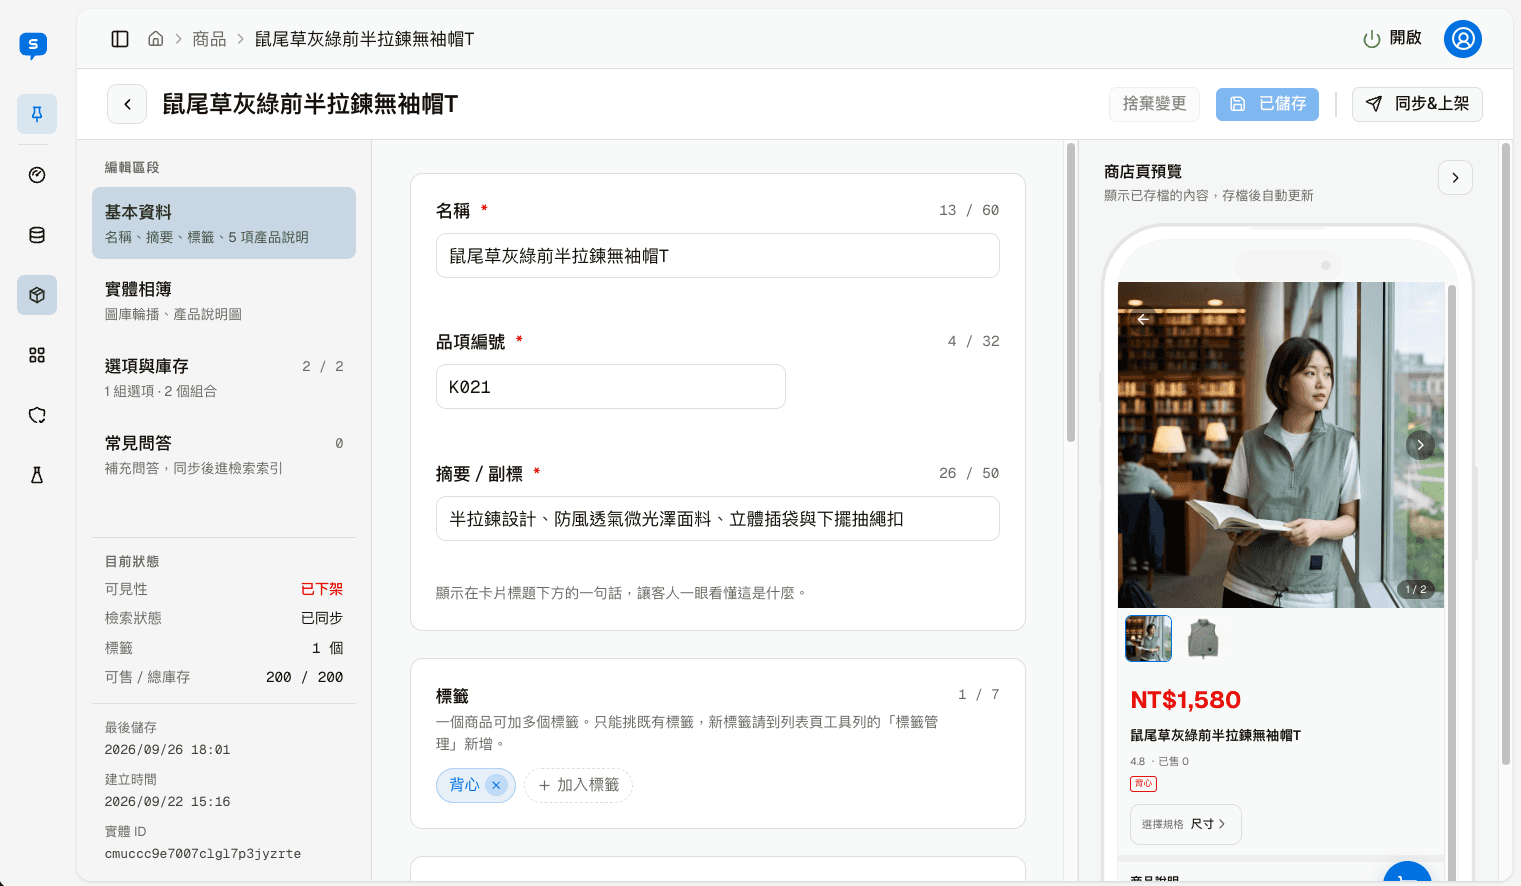Open the shield icon in the left rail

click(37, 415)
